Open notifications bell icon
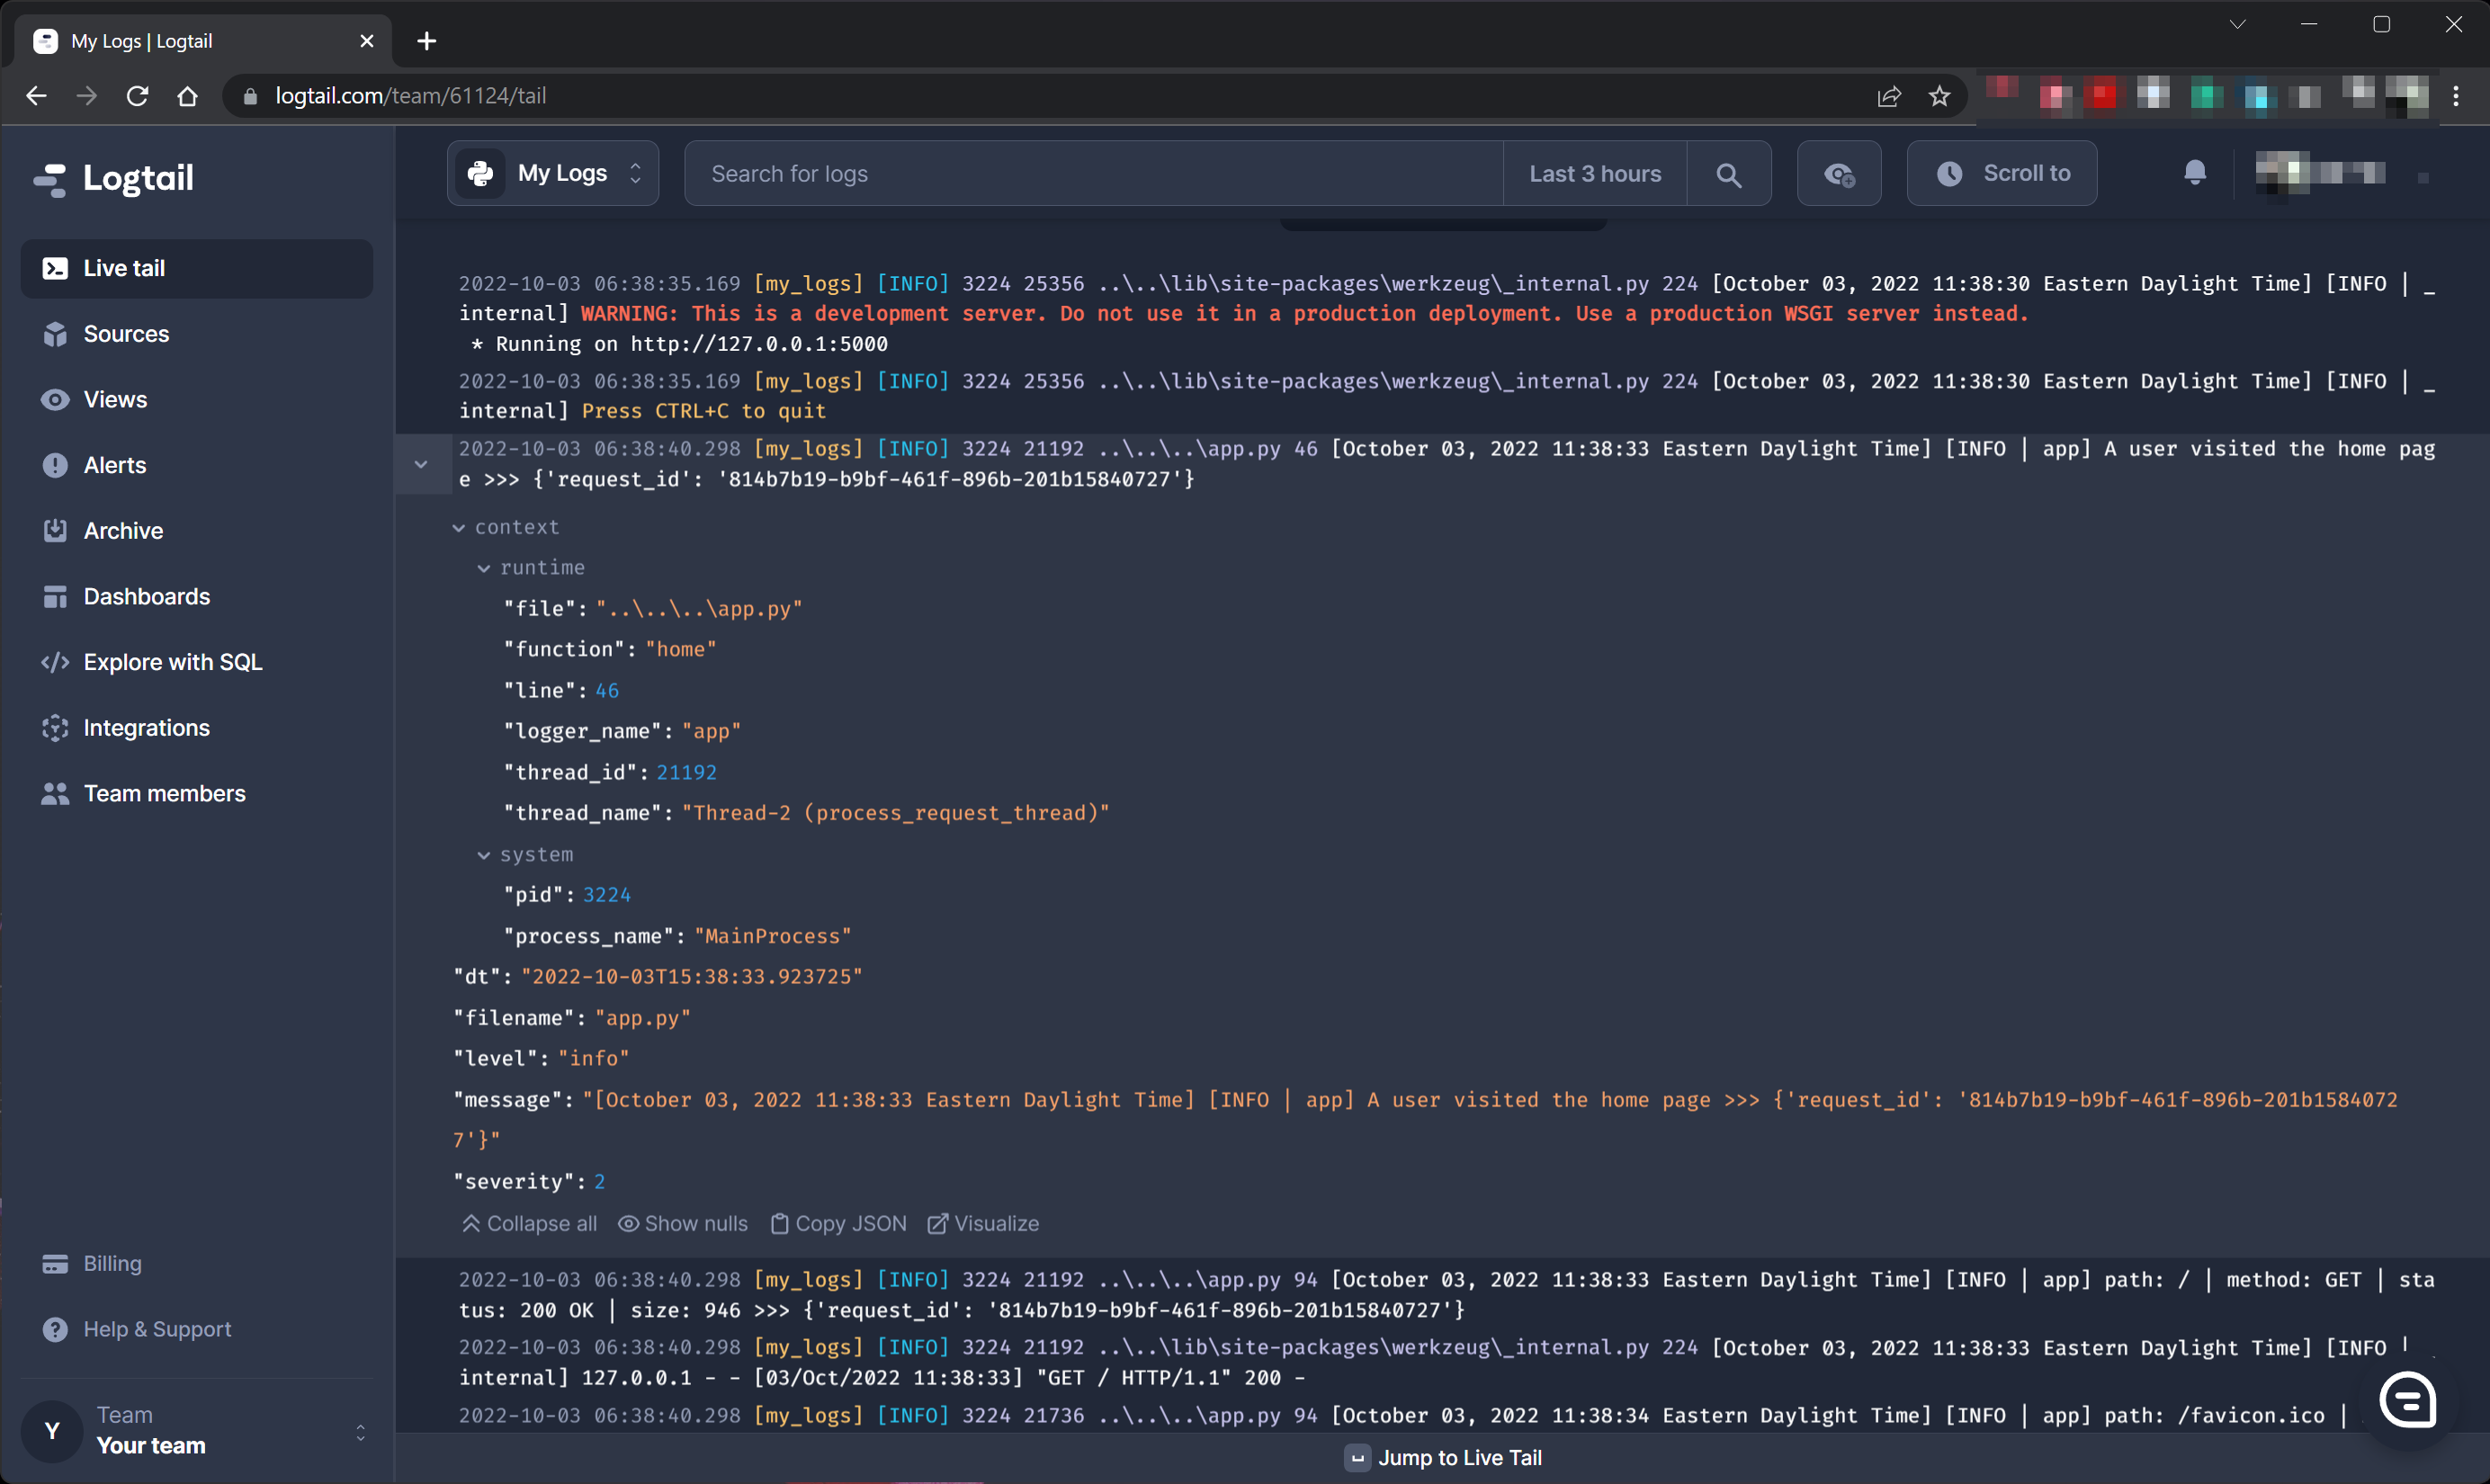Image resolution: width=2490 pixels, height=1484 pixels. tap(2194, 173)
